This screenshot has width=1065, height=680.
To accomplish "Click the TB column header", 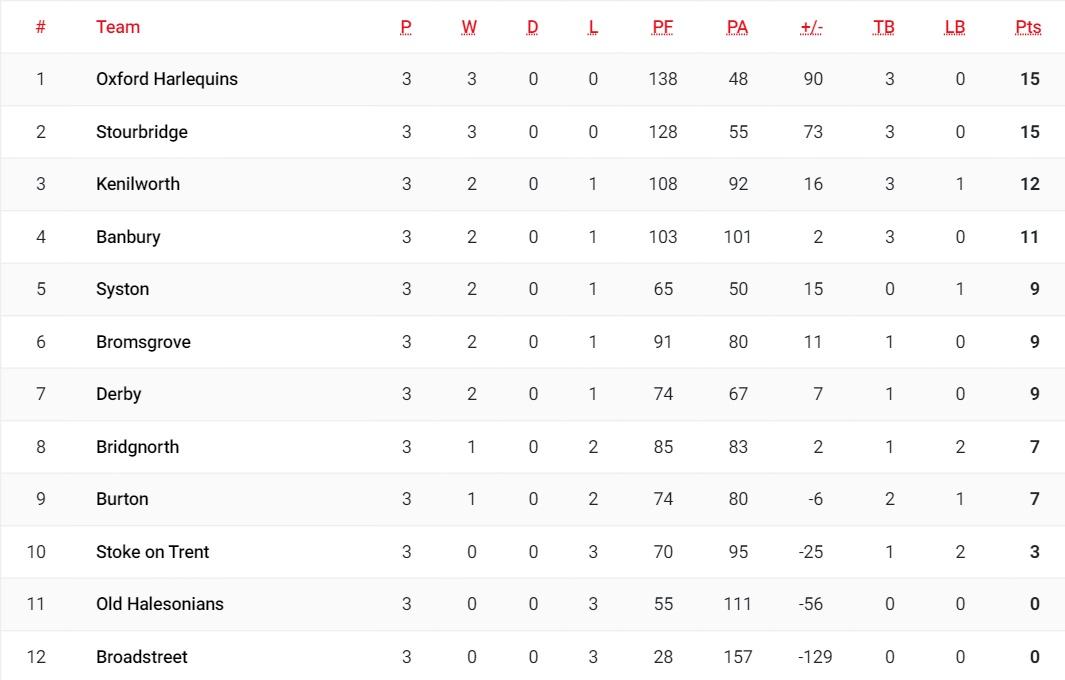I will [884, 28].
